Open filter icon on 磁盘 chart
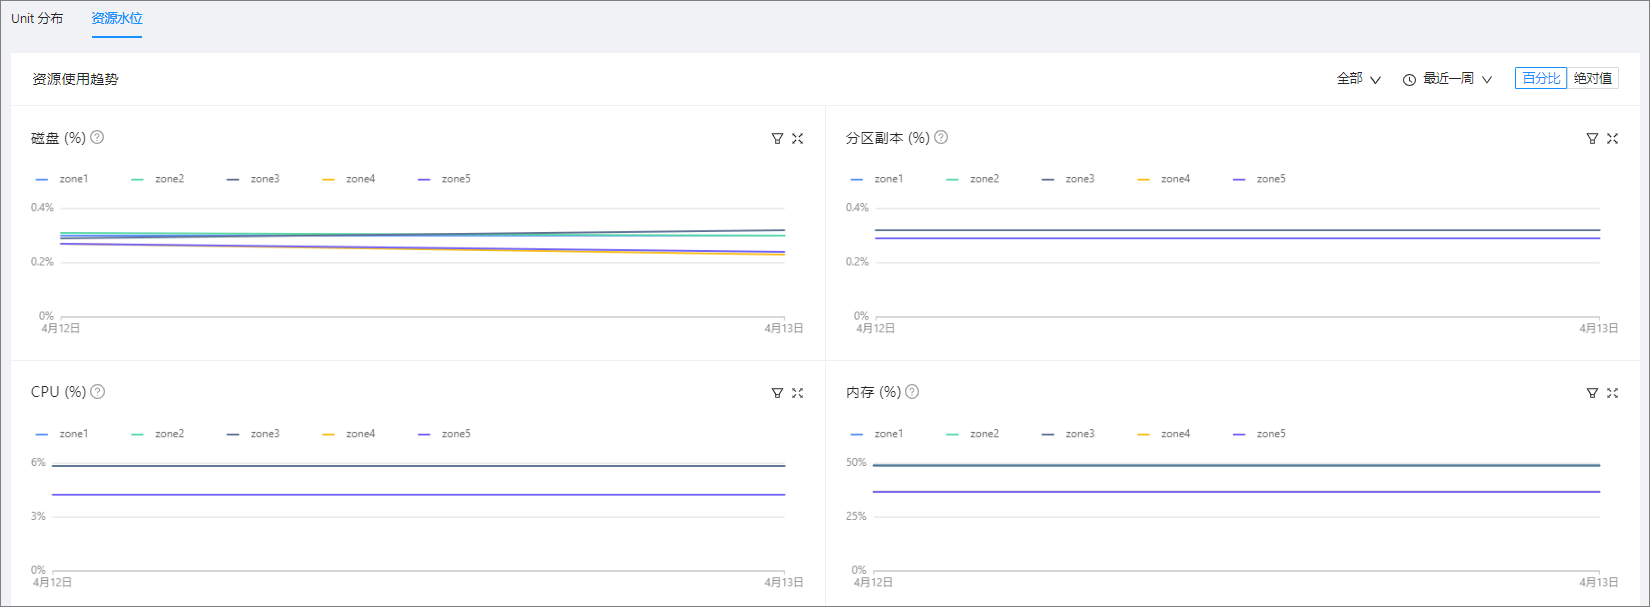The width and height of the screenshot is (1650, 607). (x=777, y=139)
